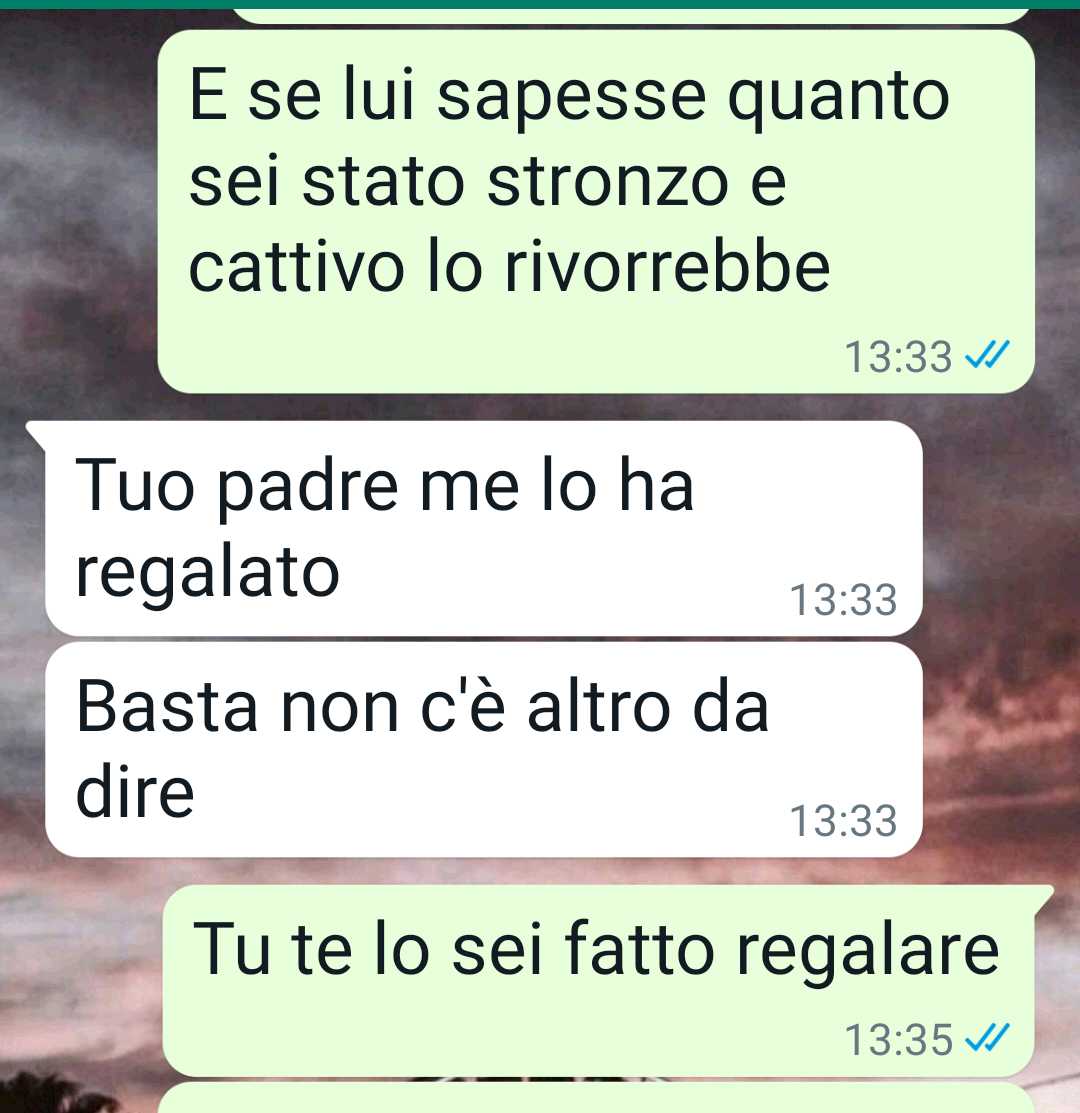The height and width of the screenshot is (1113, 1080).
Task: Tap the "Basta non c'è altro da dire" message
Action: (484, 750)
